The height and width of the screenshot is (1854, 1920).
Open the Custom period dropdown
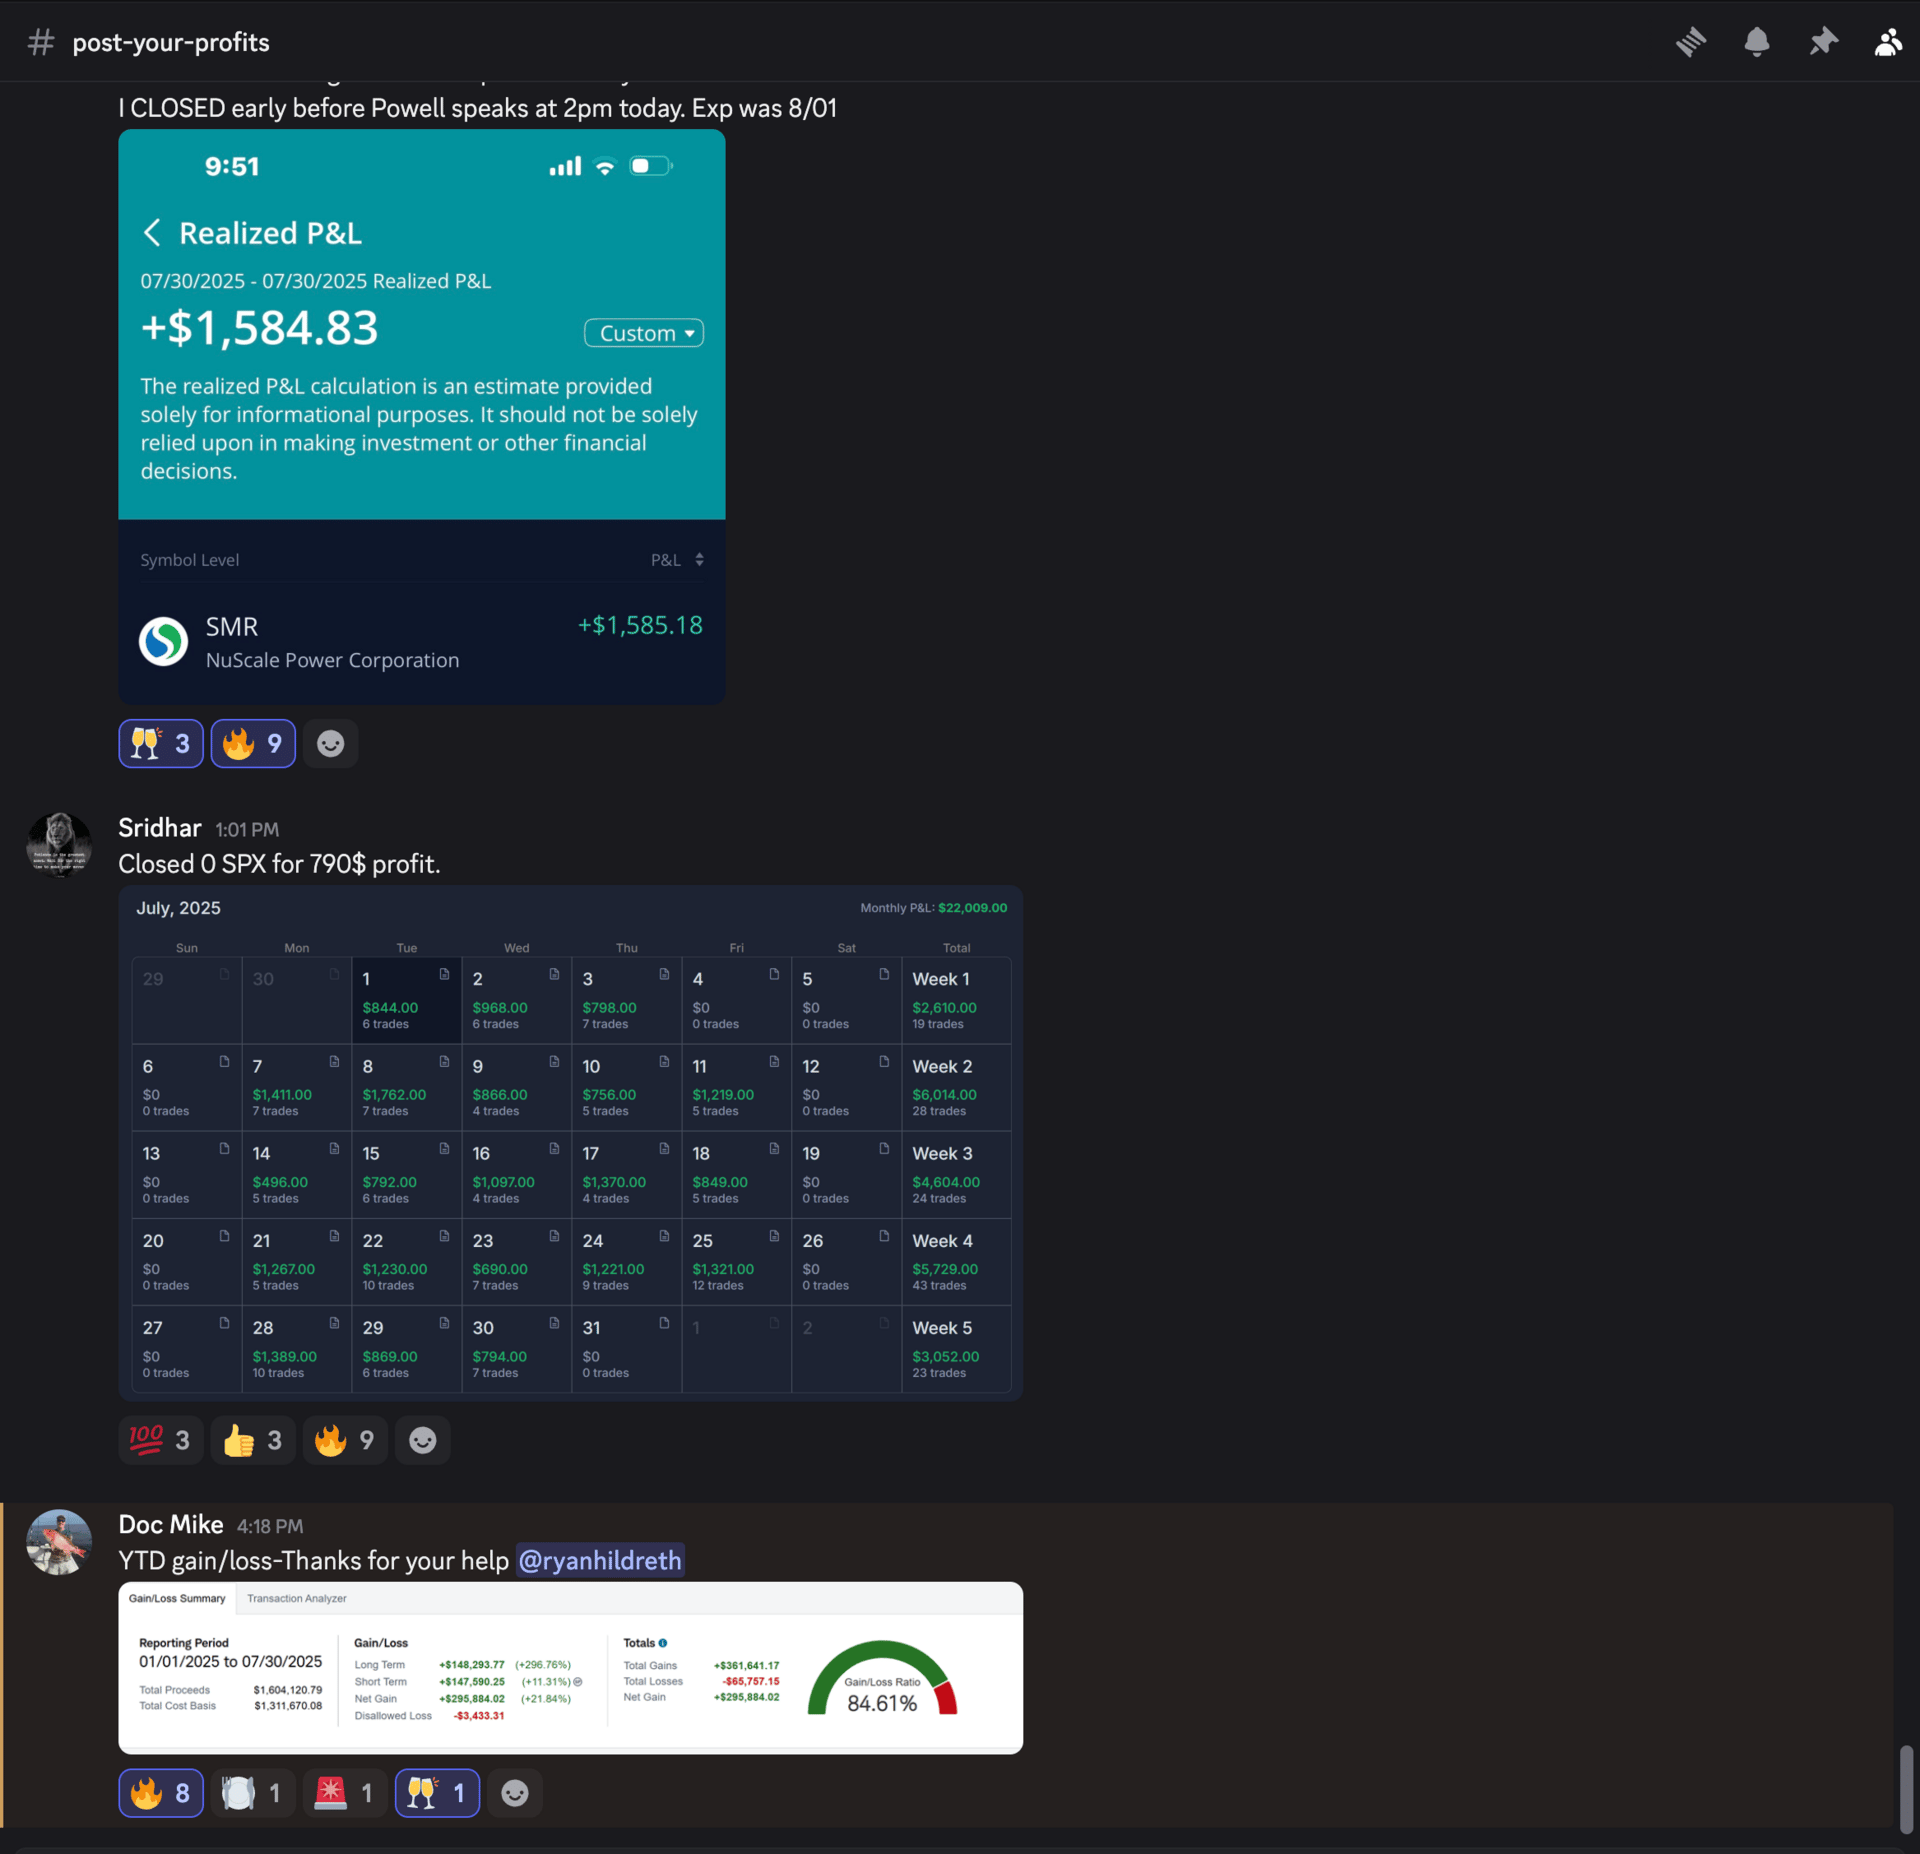(644, 333)
